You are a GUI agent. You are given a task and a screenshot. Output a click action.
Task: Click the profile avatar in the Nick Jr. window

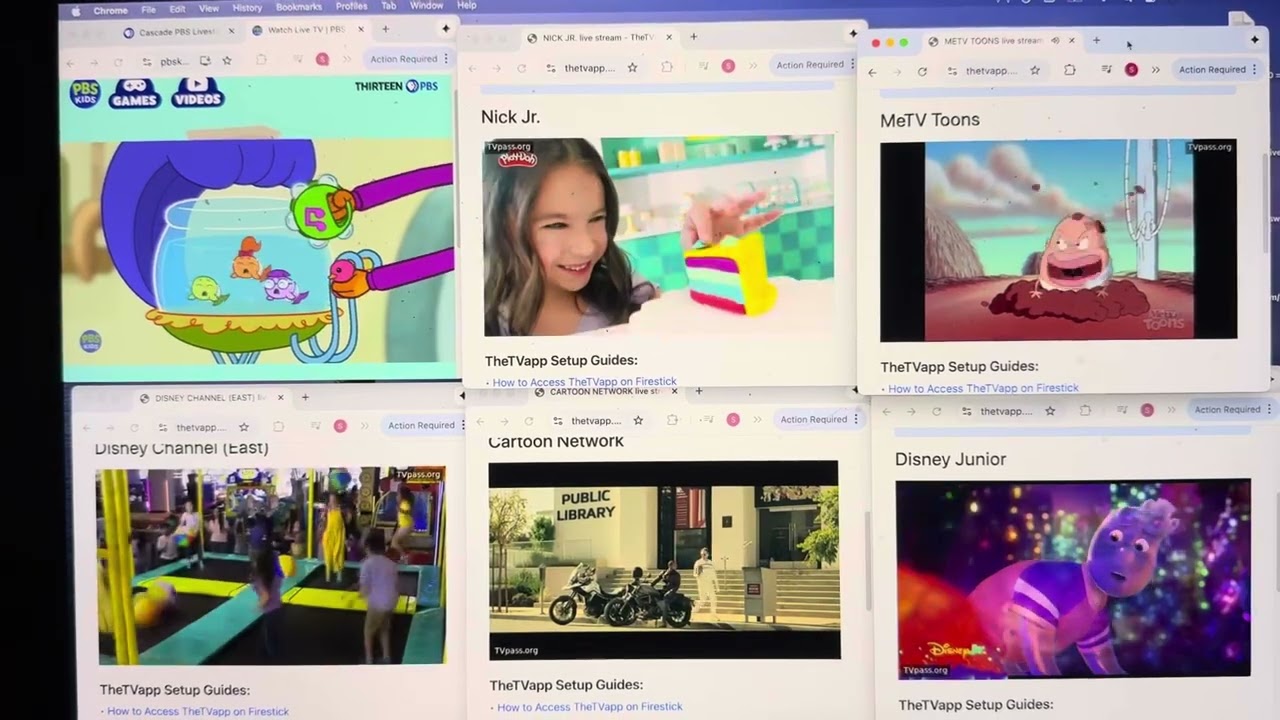pos(728,66)
